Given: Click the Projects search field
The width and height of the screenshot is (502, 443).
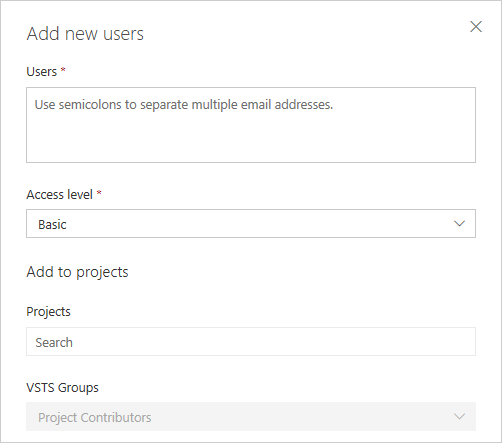Looking at the screenshot, I should point(251,342).
